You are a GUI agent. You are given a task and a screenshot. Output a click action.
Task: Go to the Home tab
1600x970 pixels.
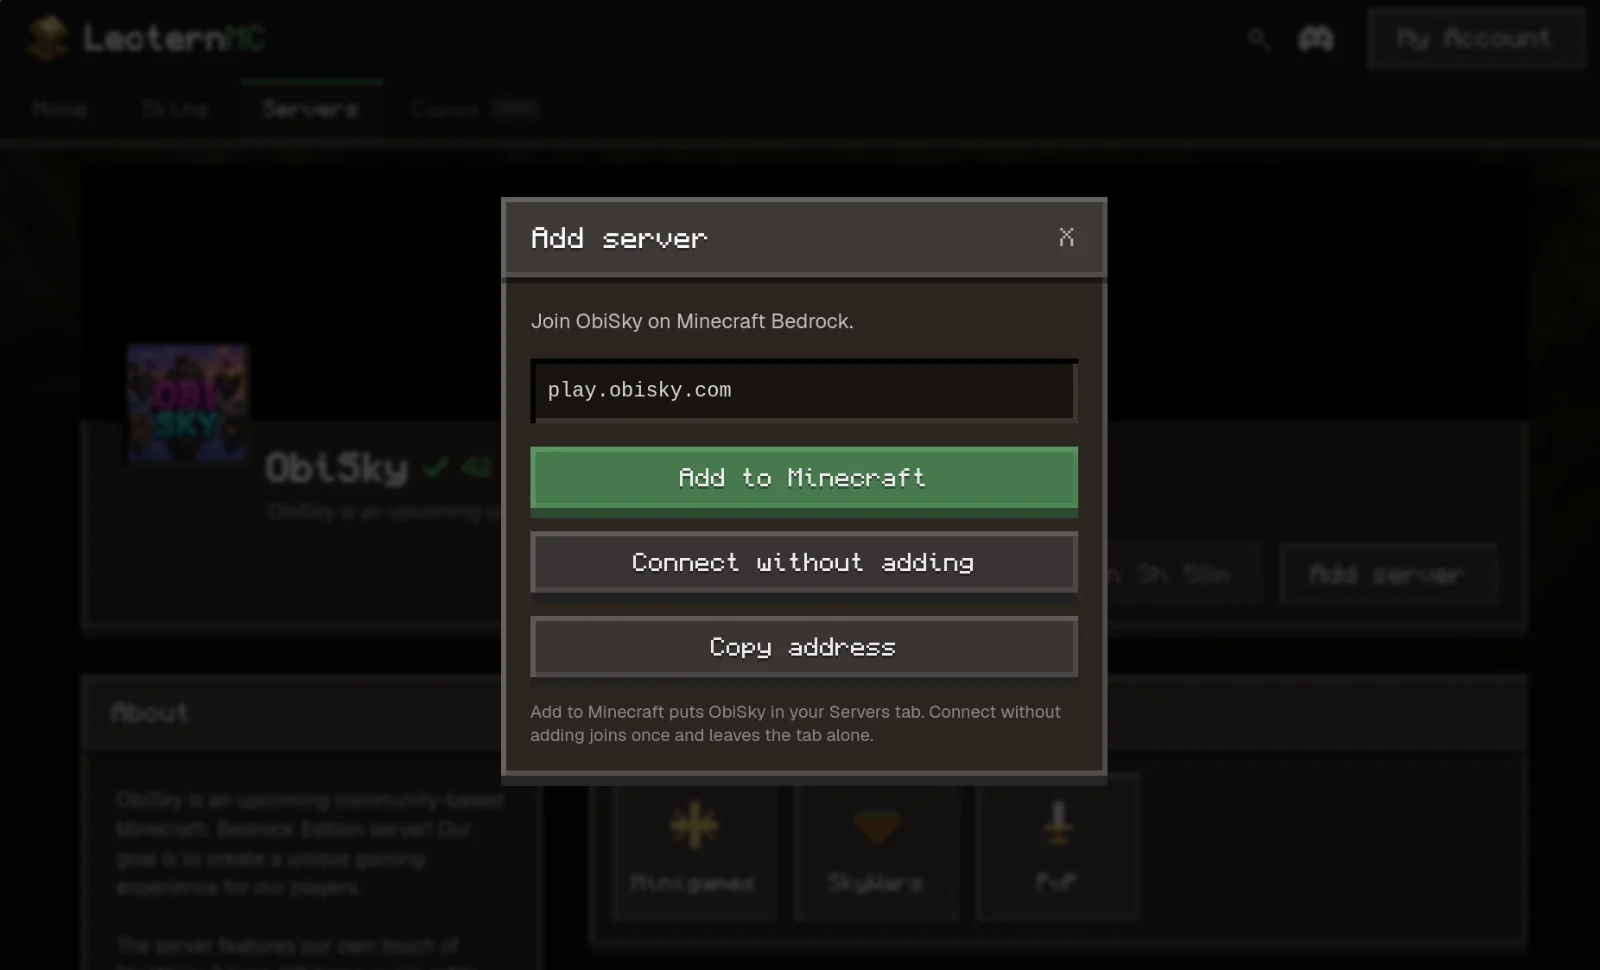60,109
